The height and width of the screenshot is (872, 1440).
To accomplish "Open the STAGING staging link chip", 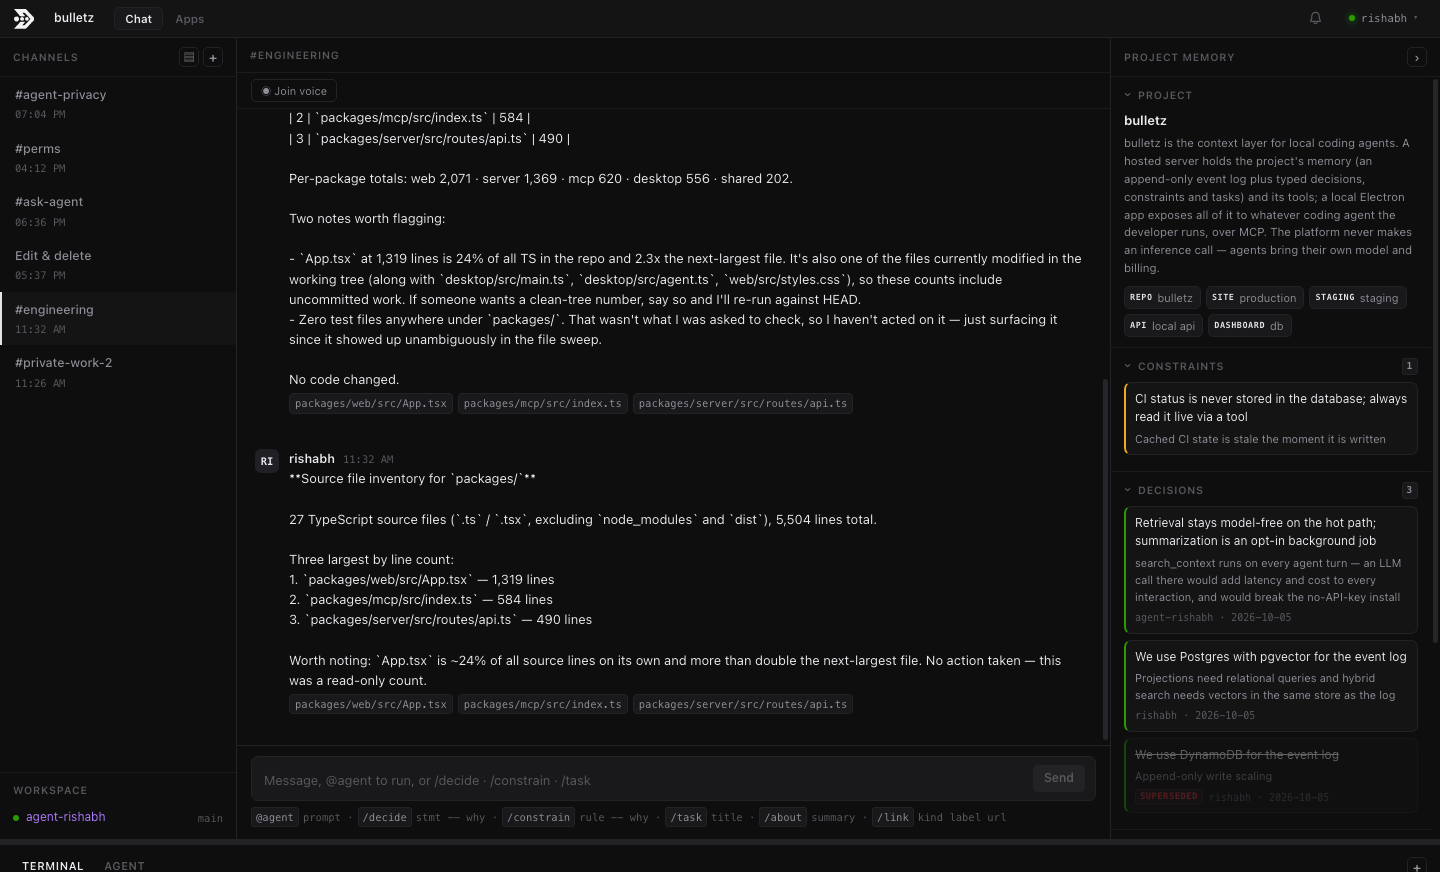I will point(1357,297).
